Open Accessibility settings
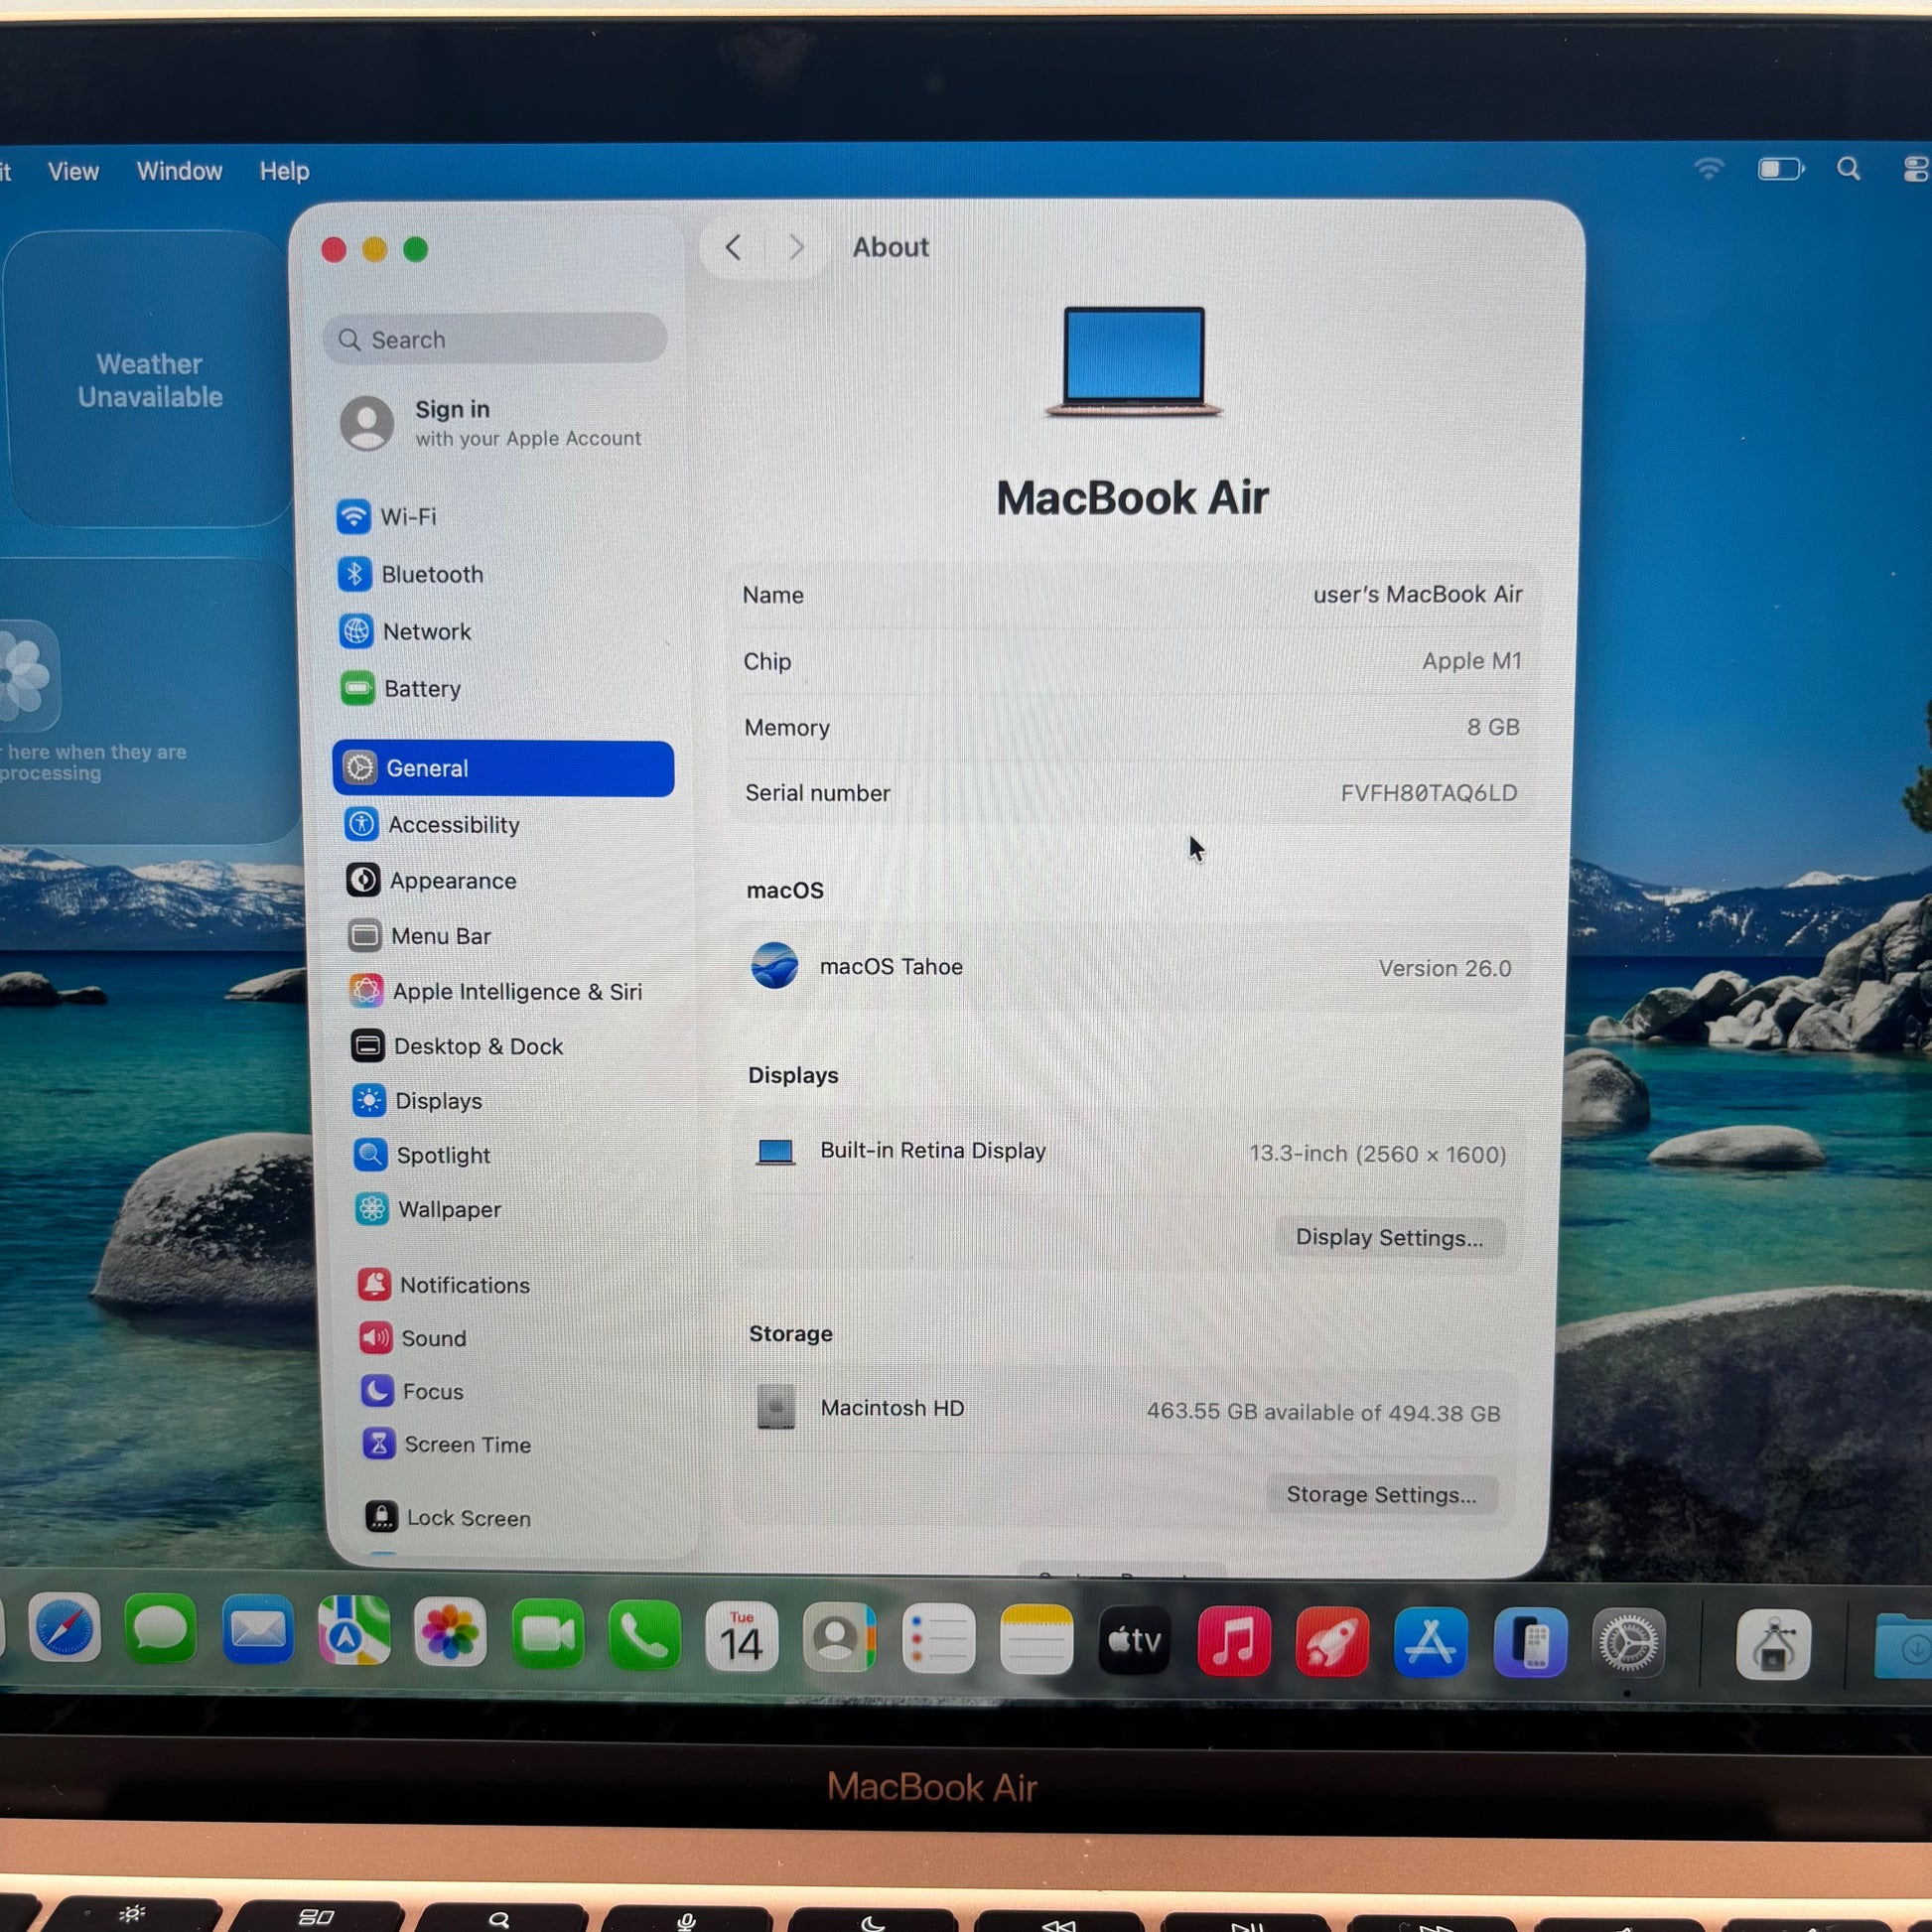Viewport: 1932px width, 1932px height. click(453, 825)
